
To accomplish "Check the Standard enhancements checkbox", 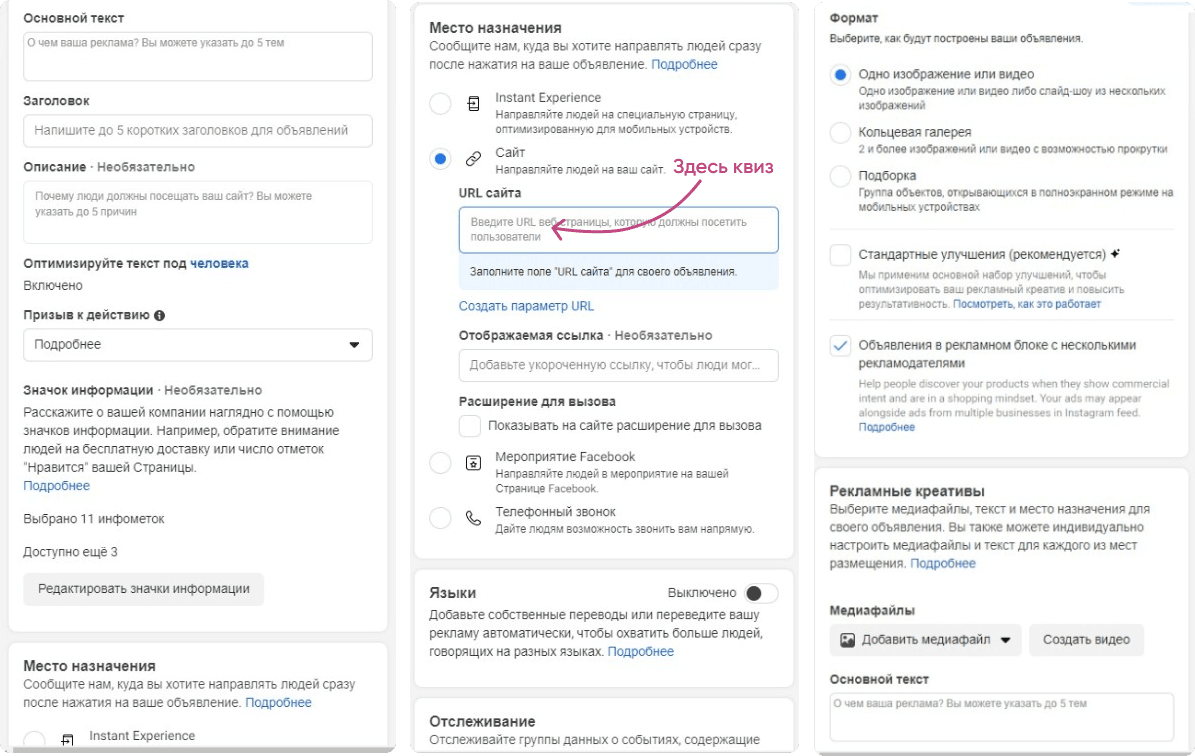I will [841, 254].
